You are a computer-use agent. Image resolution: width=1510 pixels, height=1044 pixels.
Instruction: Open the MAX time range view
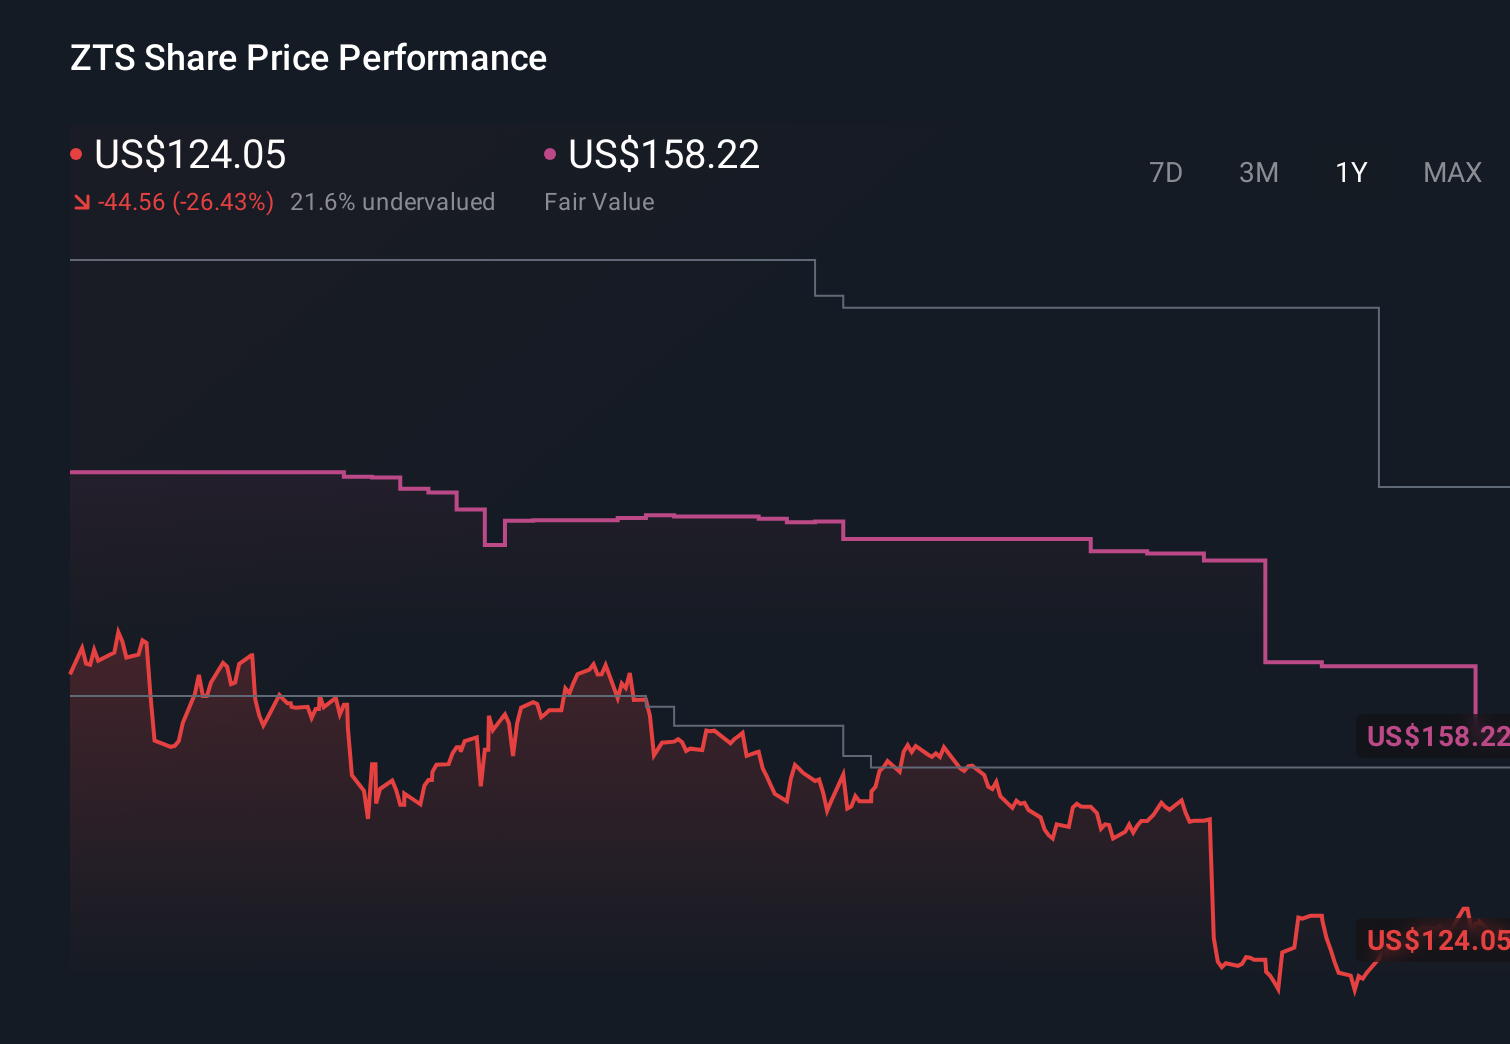1452,172
